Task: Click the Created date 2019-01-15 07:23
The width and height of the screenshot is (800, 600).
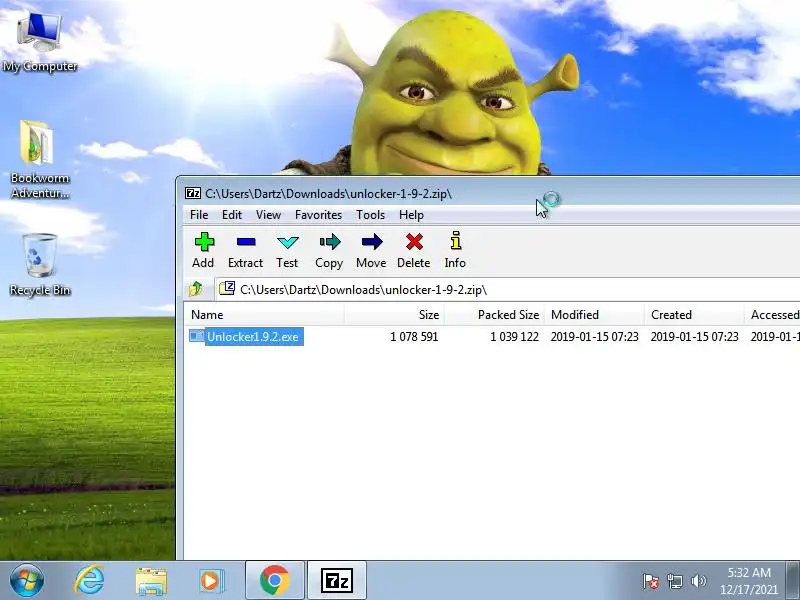Action: pos(694,337)
